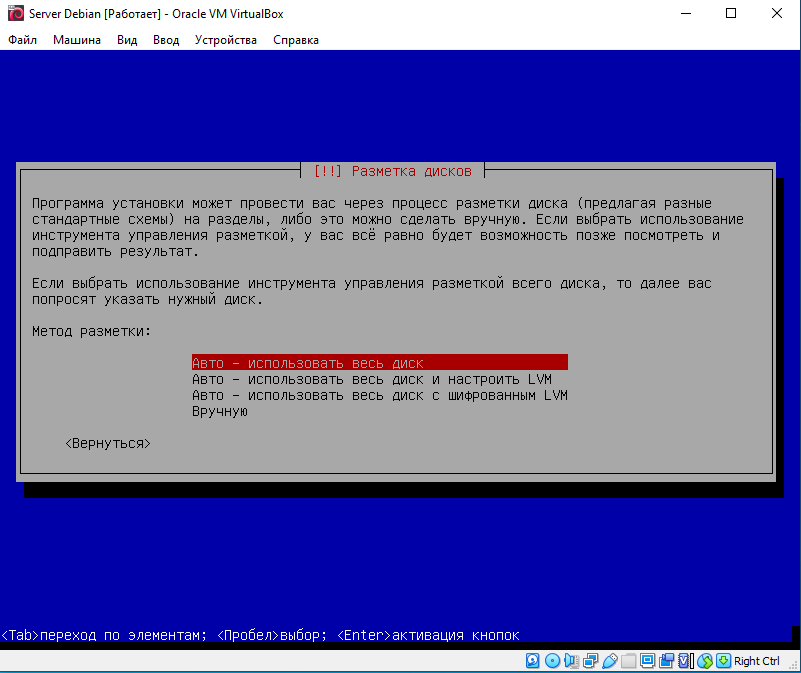Open the optical disk status icon
801x673 pixels.
click(551, 661)
